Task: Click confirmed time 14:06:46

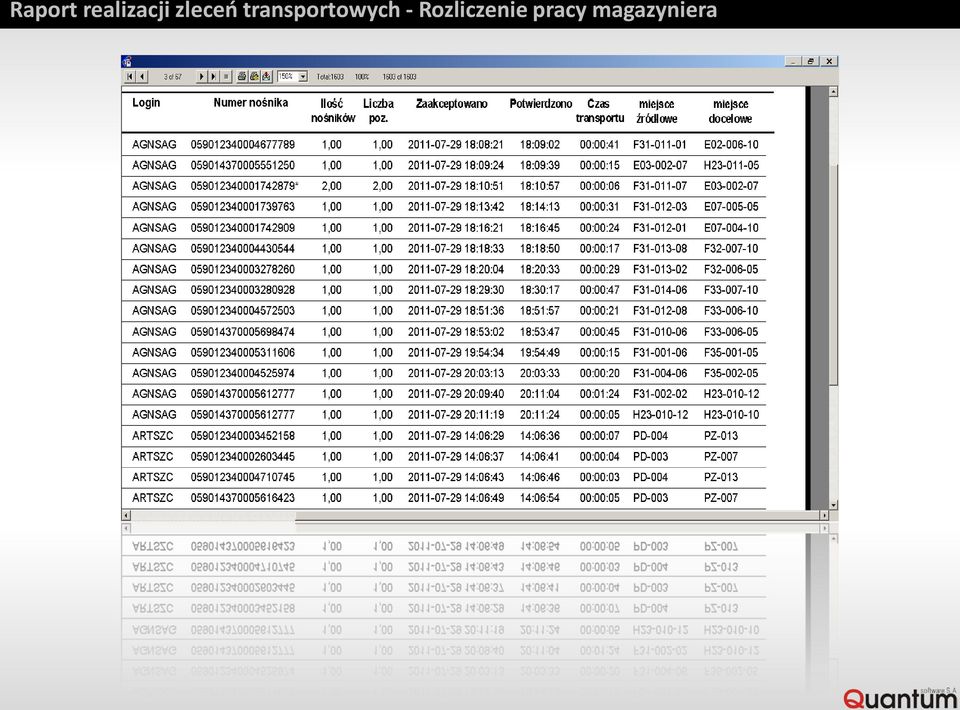Action: pos(539,477)
